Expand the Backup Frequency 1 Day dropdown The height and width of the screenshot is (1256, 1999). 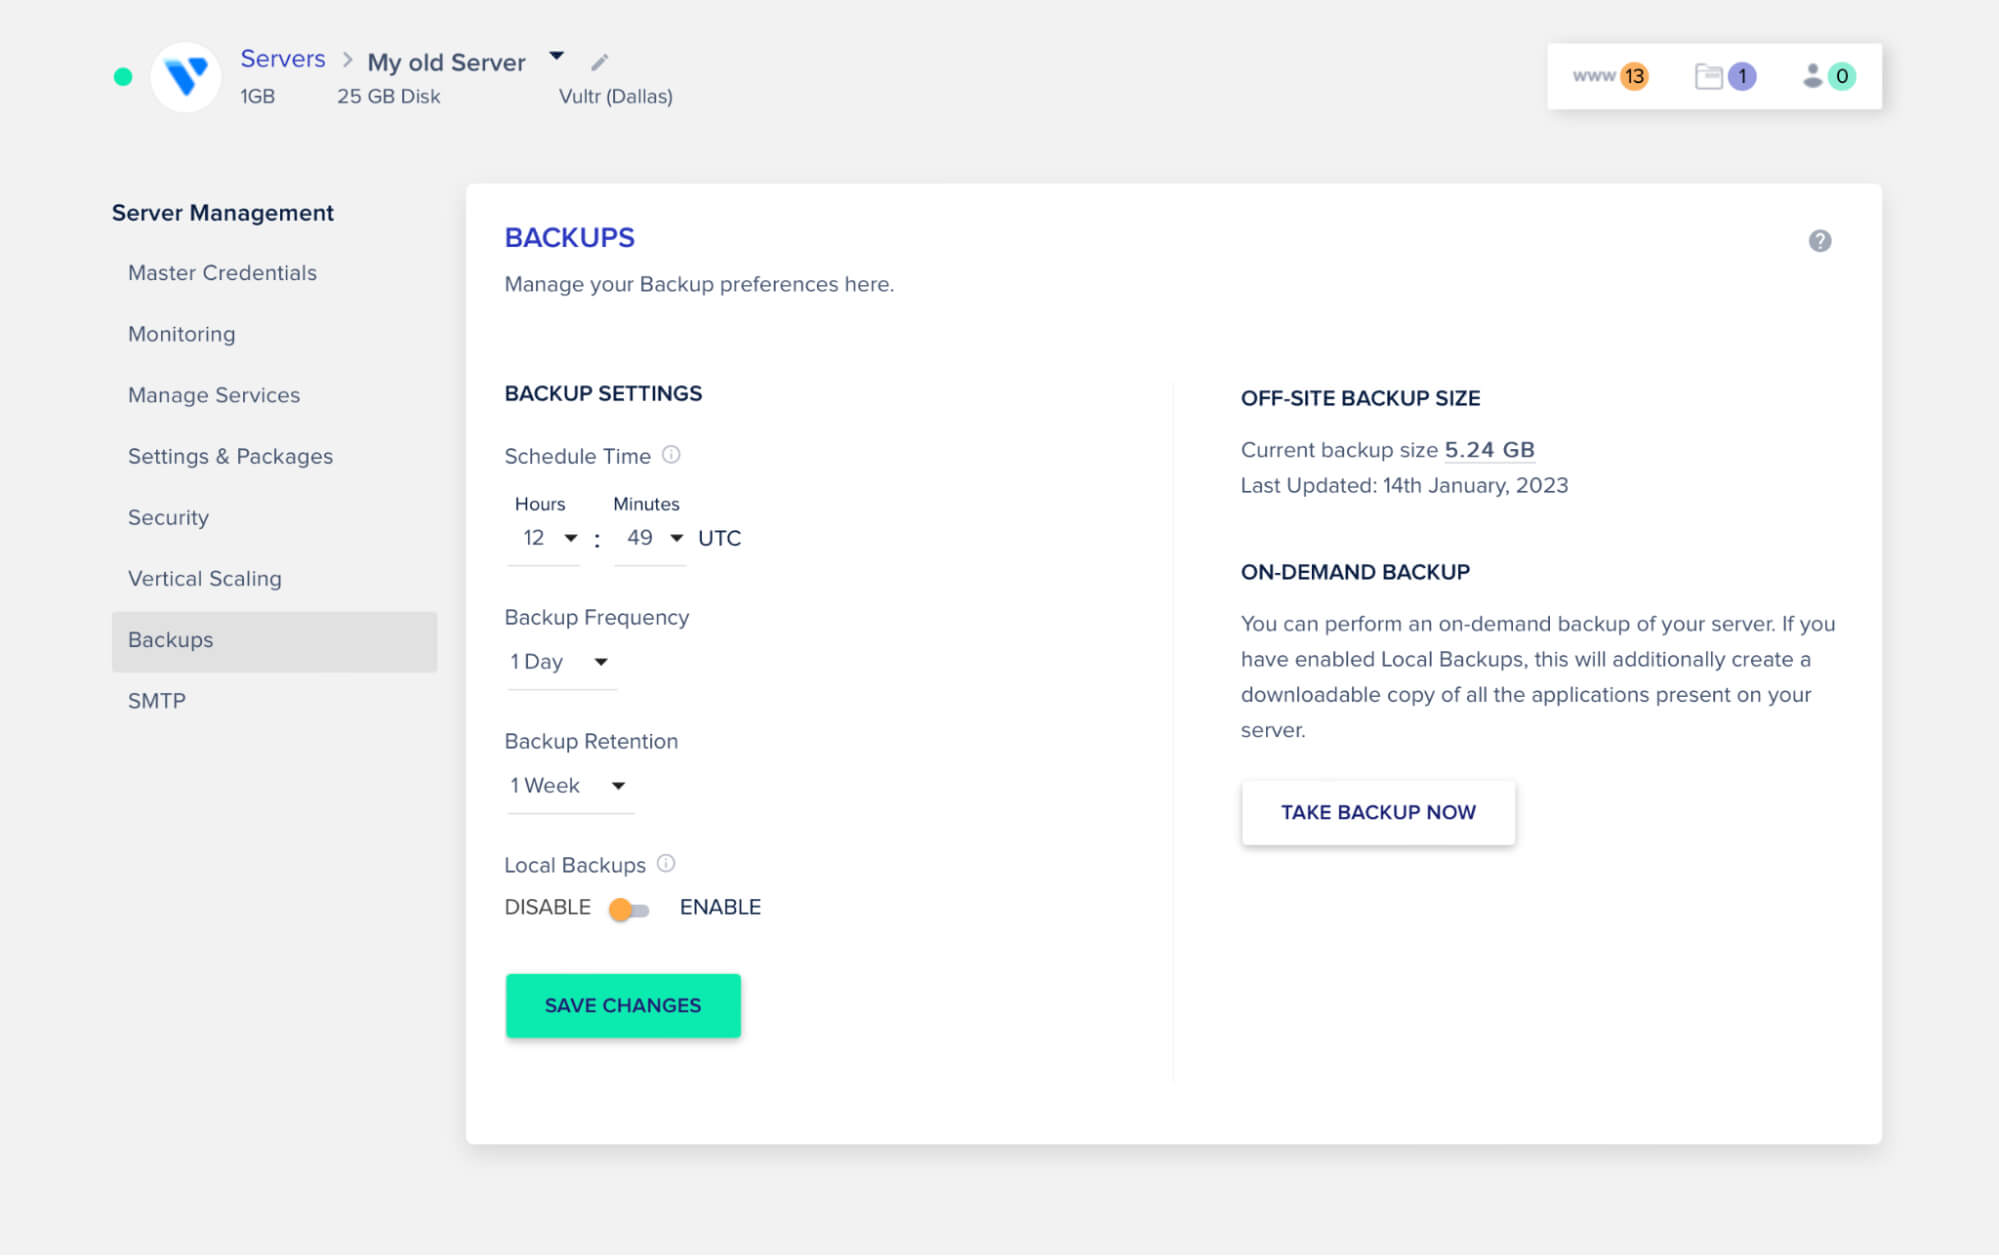point(561,663)
